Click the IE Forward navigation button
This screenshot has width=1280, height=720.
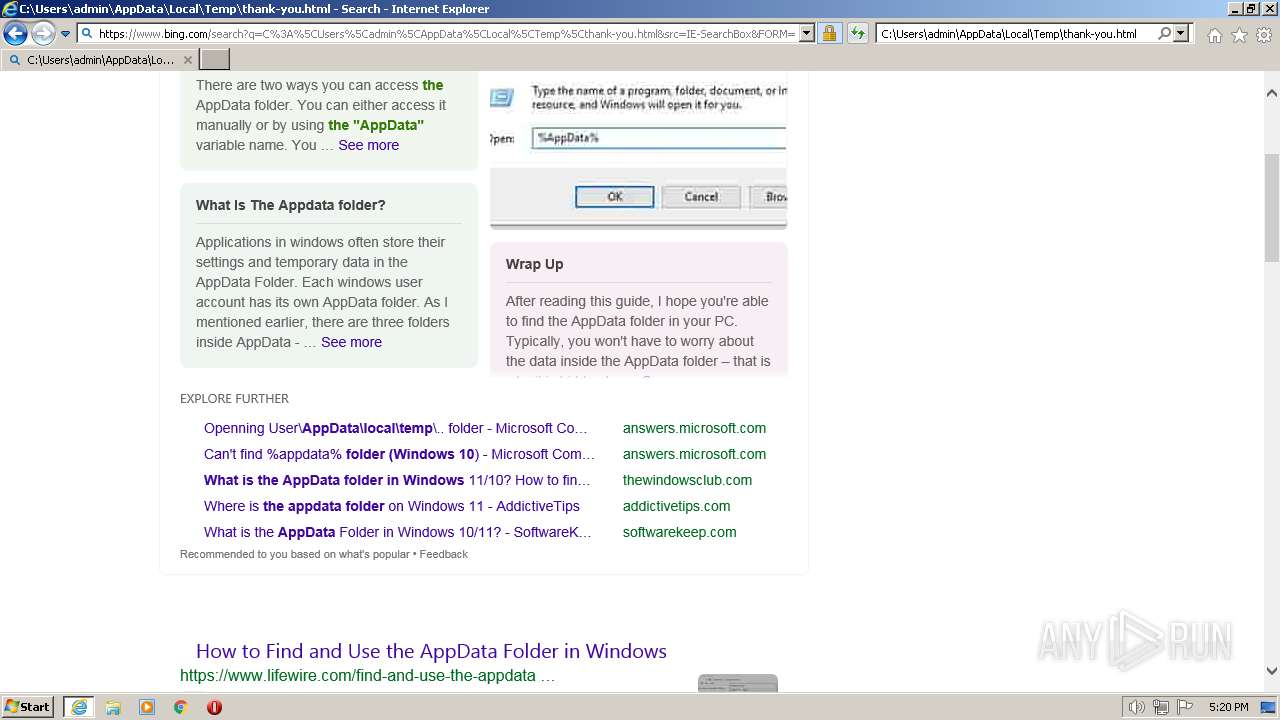tap(43, 34)
